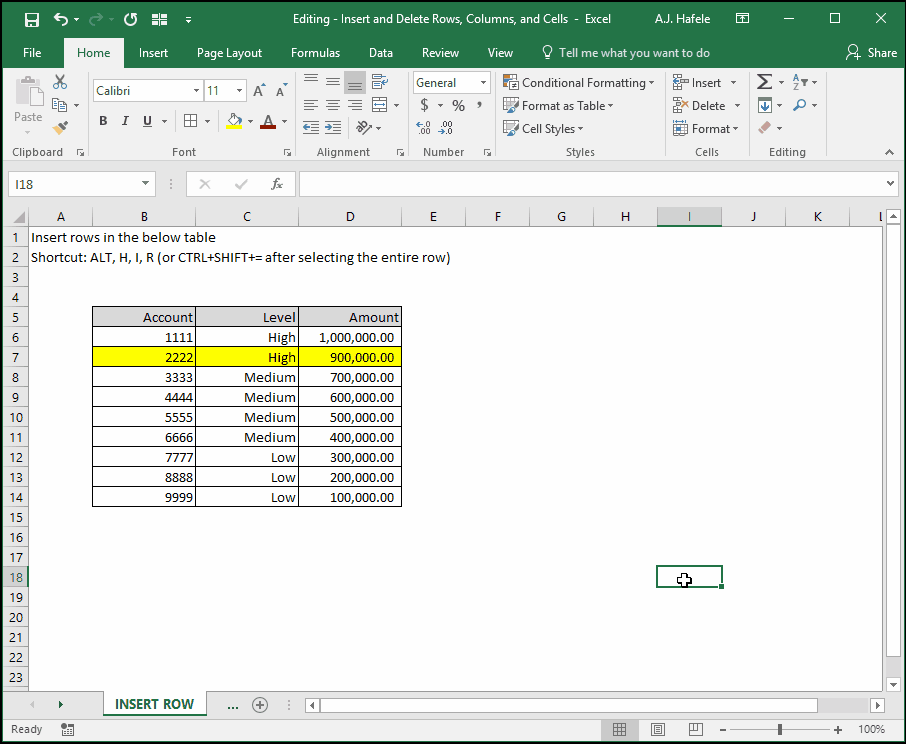Collapse the ribbon with the up chevron
Screen dimensions: 906x744
889,152
